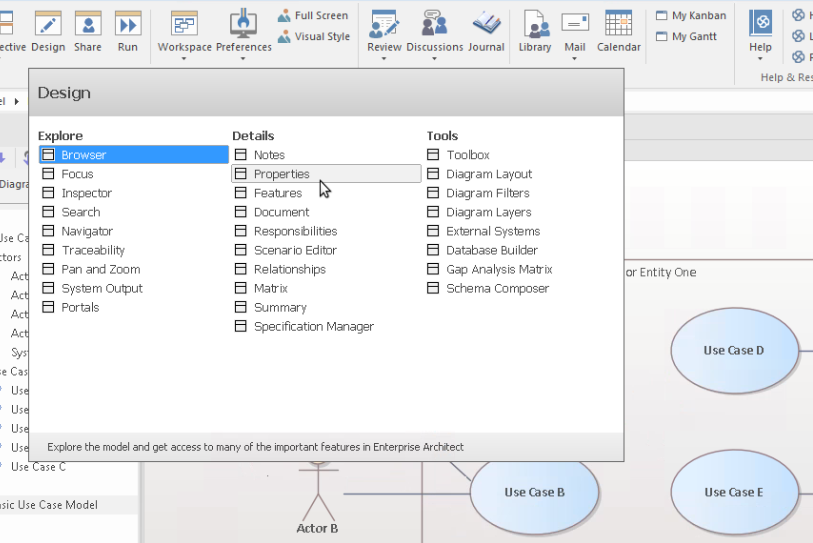Select the Actor B figure in diagram
Image resolution: width=813 pixels, height=543 pixels.
(318, 495)
